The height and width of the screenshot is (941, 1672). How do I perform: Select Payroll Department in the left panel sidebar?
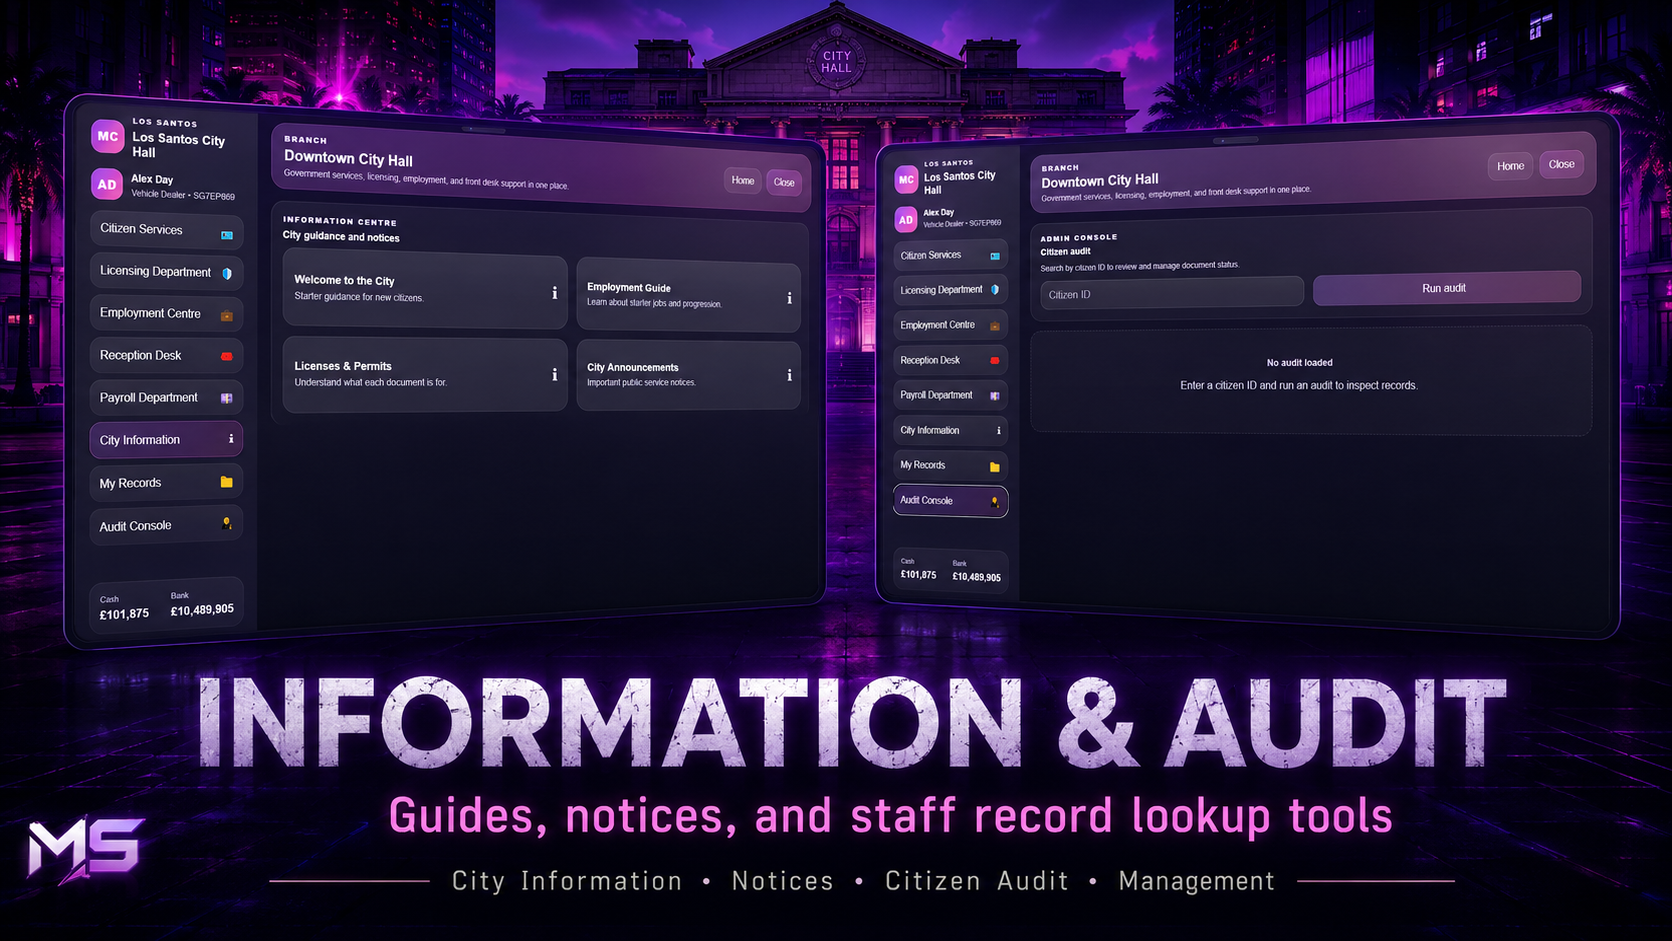coord(166,398)
